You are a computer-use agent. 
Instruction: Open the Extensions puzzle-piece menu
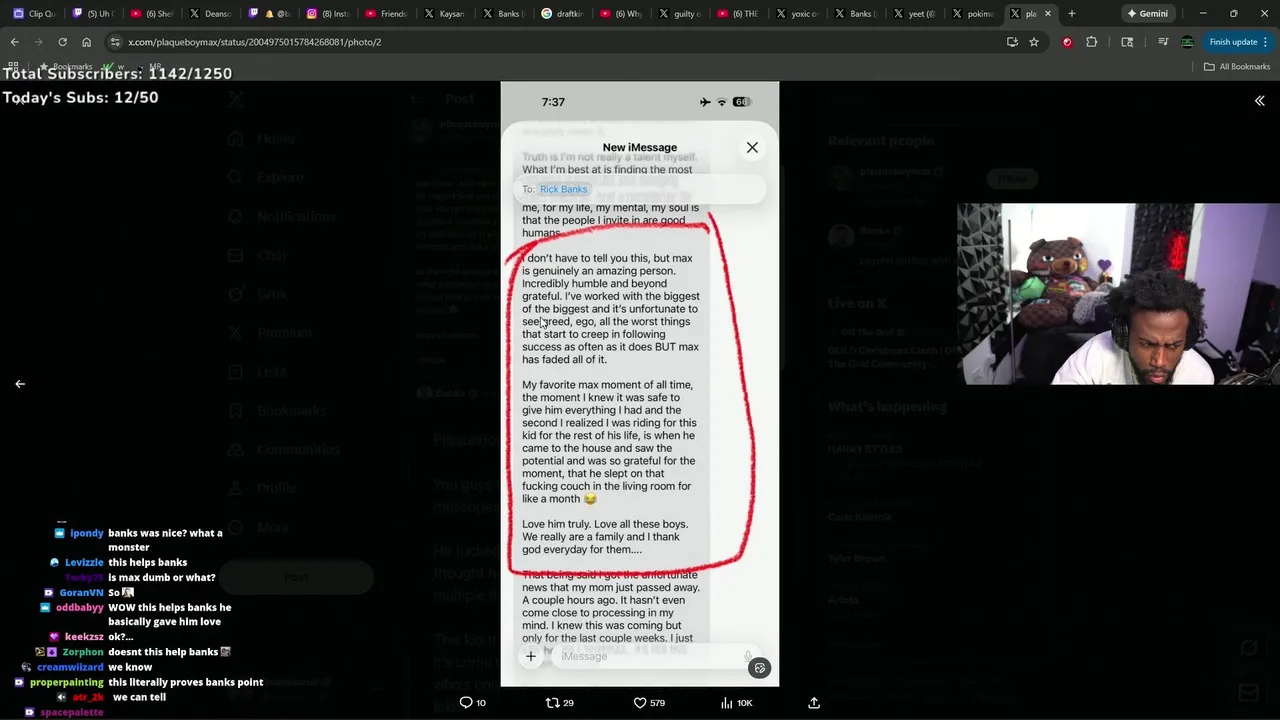[1091, 42]
